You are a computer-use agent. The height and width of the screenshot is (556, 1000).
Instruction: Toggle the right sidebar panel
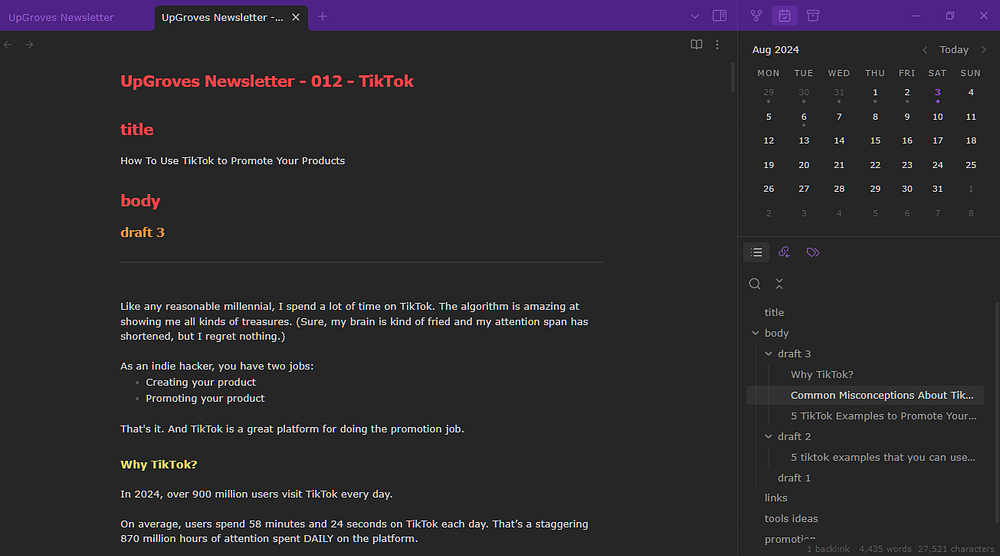[719, 16]
